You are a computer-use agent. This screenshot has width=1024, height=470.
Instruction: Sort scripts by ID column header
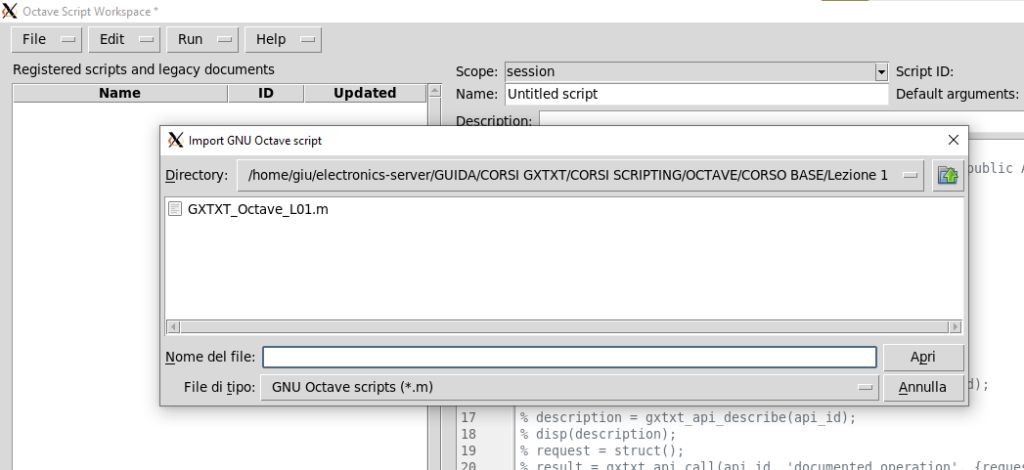click(x=266, y=93)
